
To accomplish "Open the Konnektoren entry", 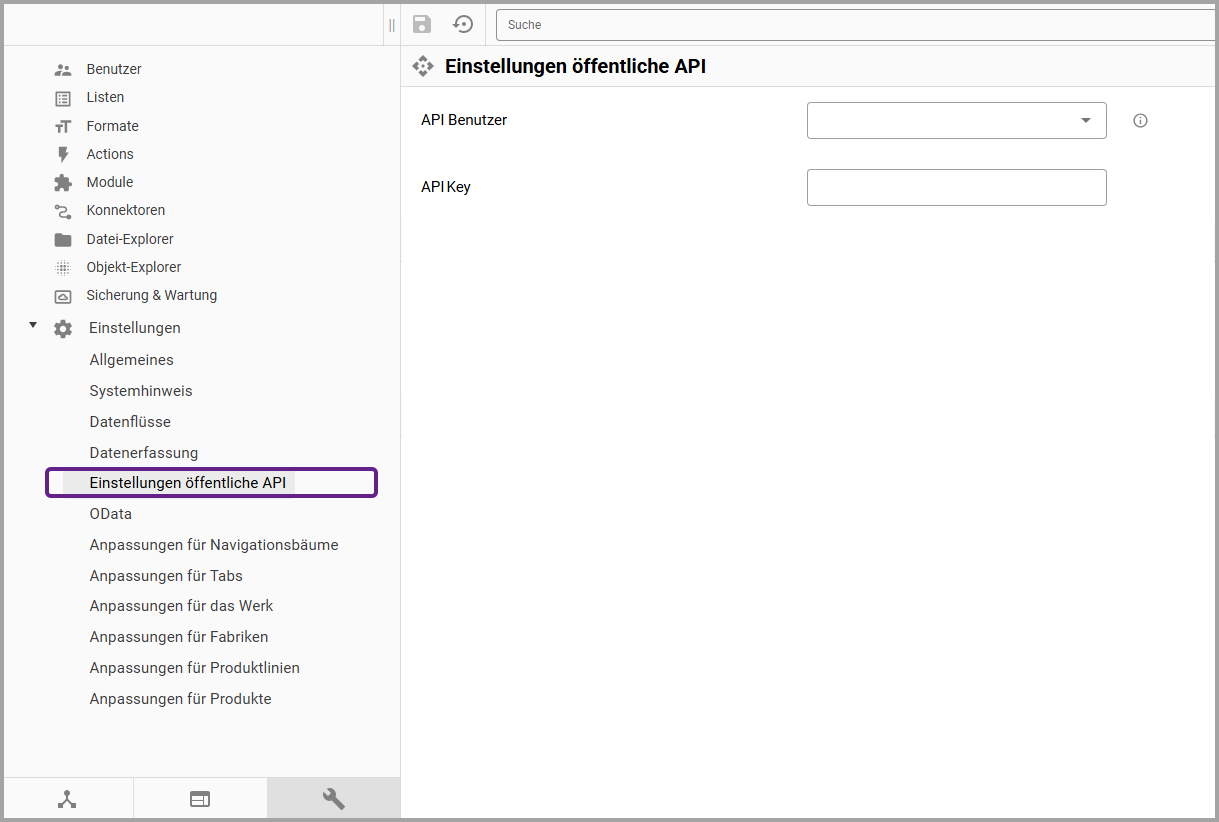I will (125, 210).
